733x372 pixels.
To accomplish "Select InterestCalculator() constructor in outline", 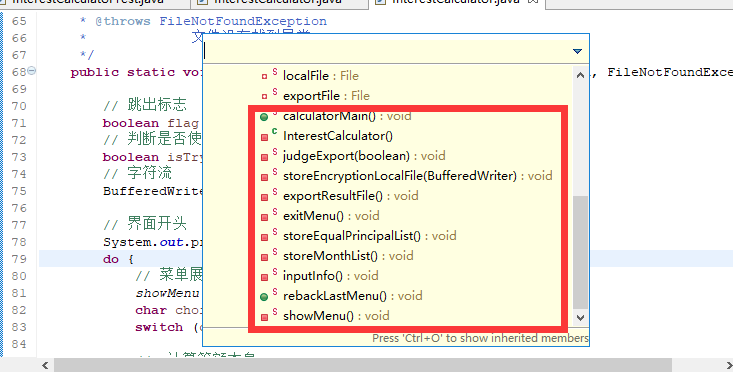I will pos(338,136).
